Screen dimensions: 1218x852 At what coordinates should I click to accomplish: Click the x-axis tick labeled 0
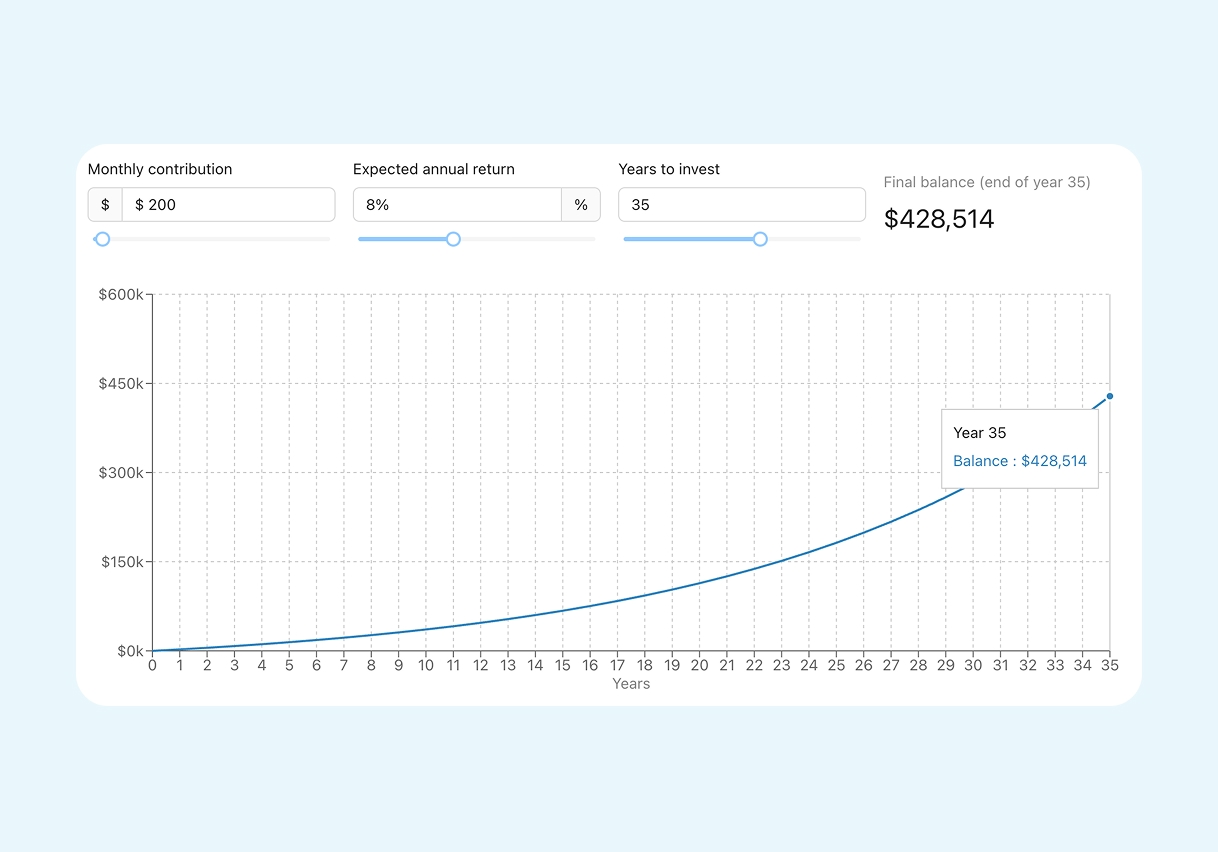[152, 665]
